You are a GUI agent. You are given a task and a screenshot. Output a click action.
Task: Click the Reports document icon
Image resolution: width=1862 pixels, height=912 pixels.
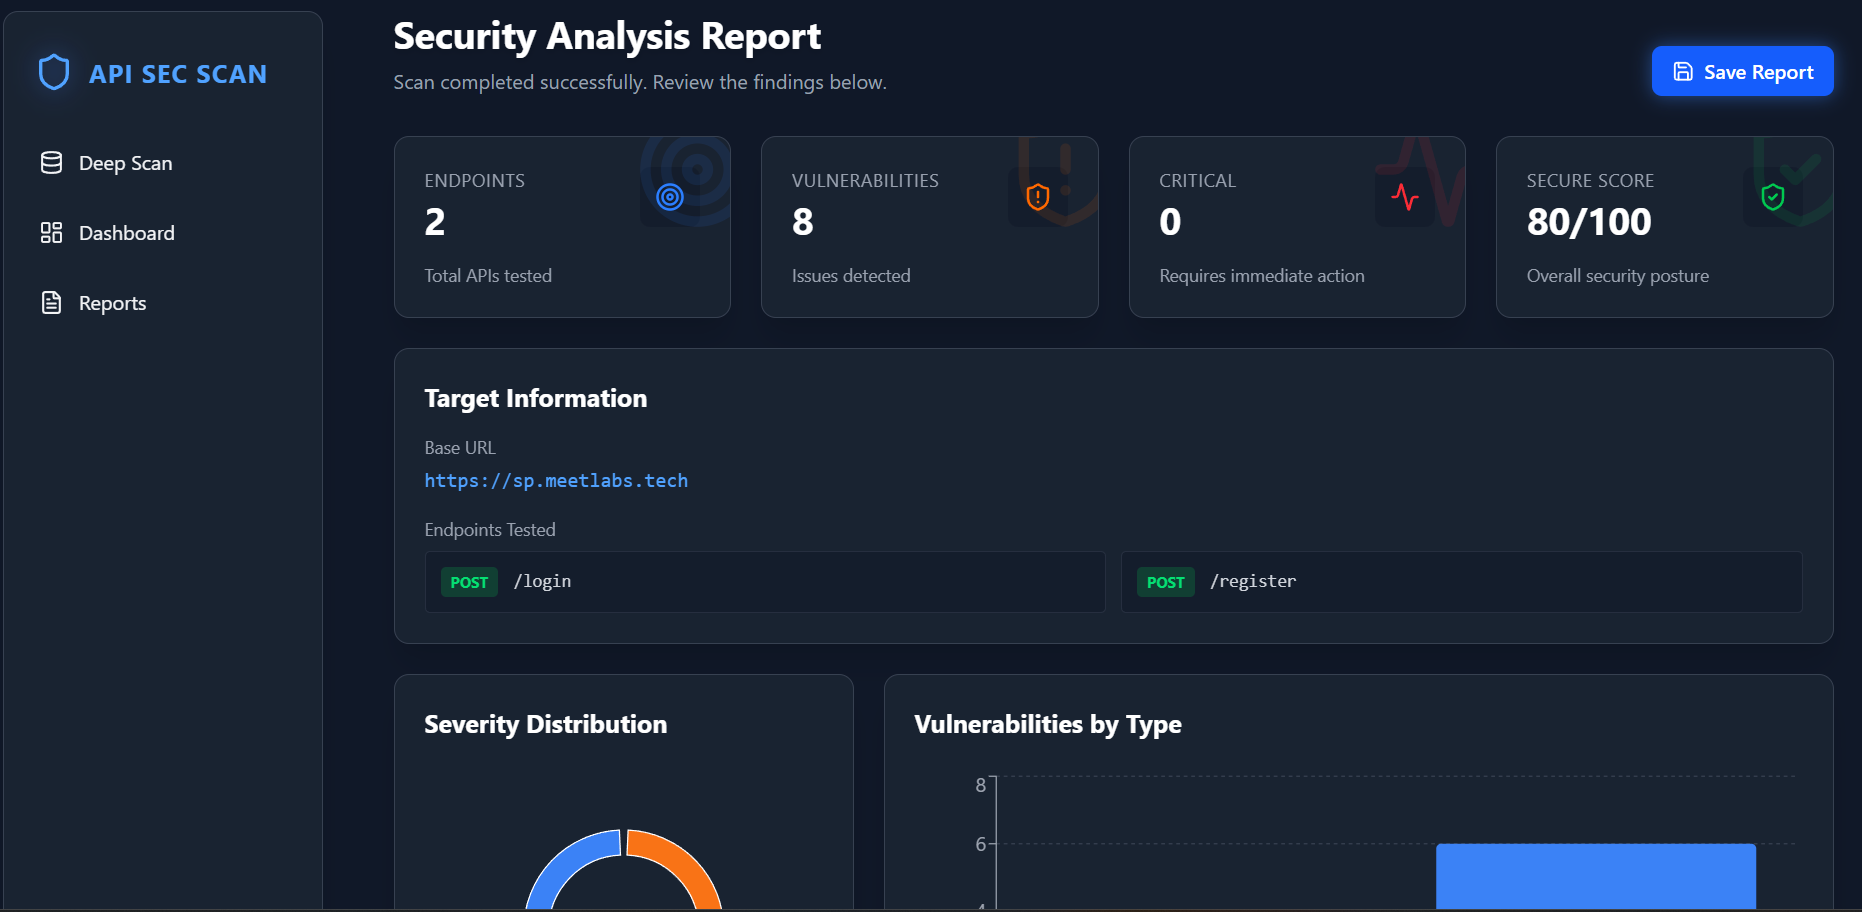click(x=51, y=303)
